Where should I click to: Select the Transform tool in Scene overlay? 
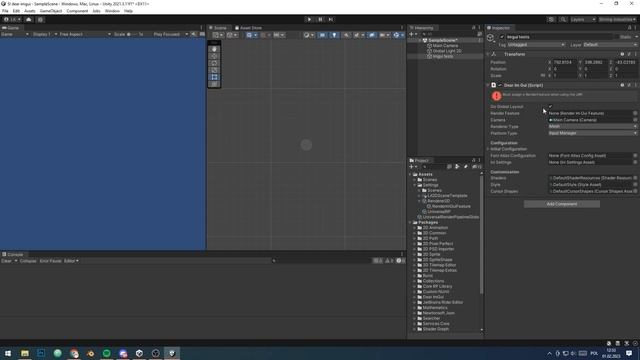214,84
